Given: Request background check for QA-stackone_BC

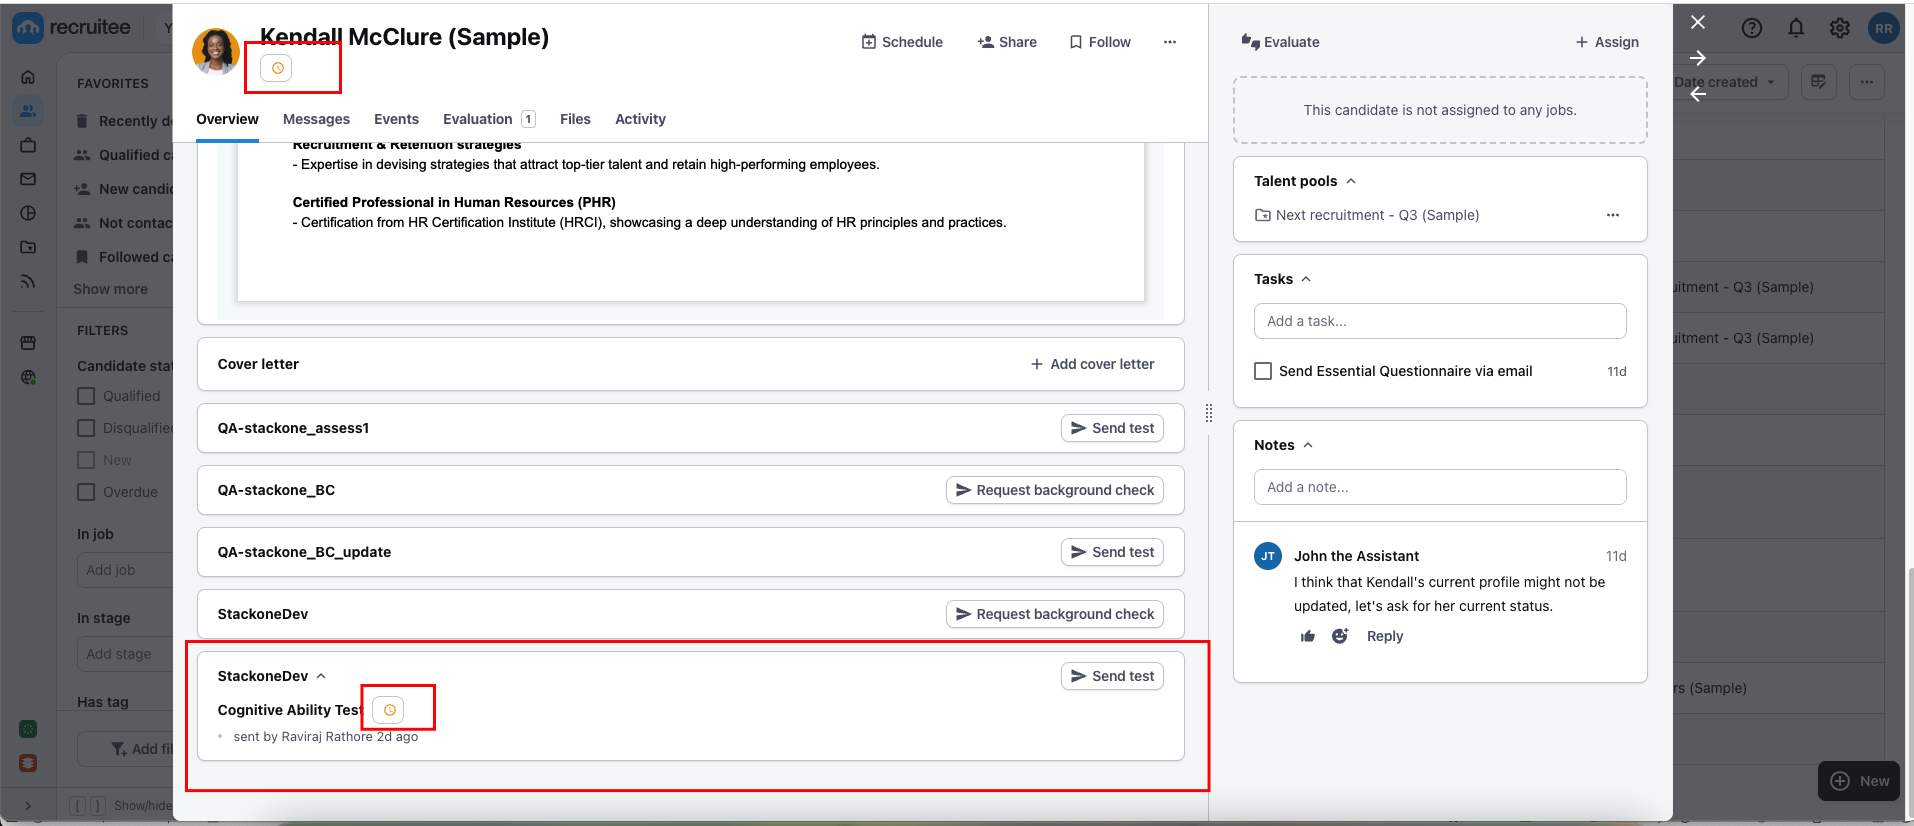Looking at the screenshot, I should pyautogui.click(x=1055, y=490).
